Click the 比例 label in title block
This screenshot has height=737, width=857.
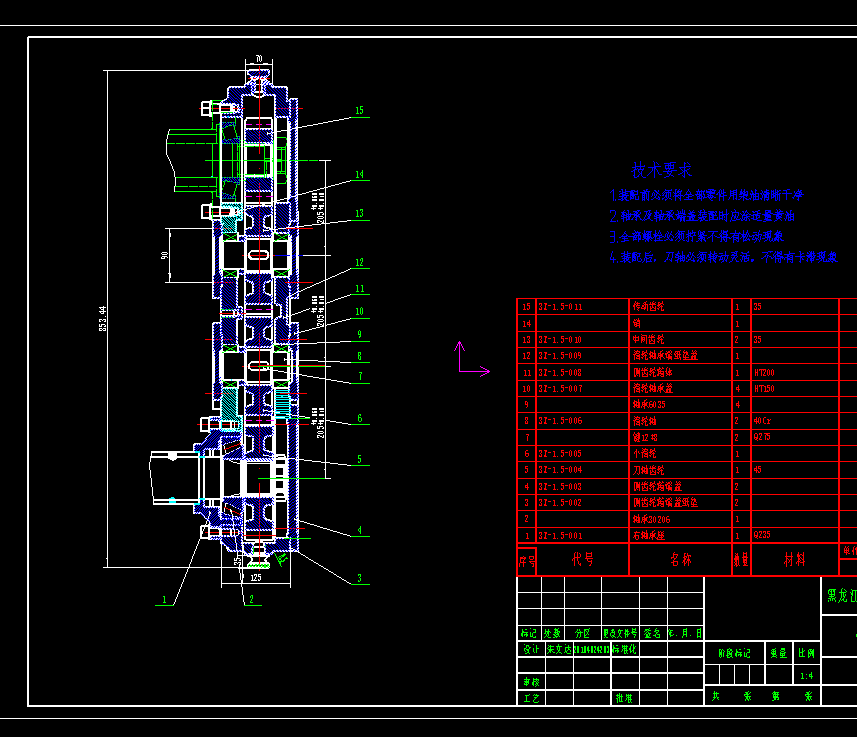point(806,653)
